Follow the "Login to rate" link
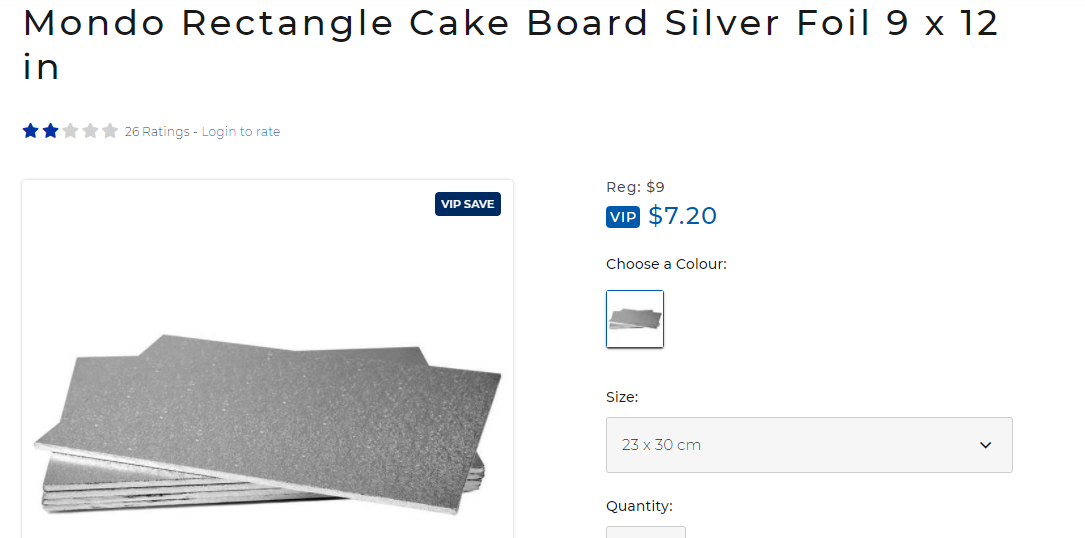The image size is (1085, 538). [x=241, y=132]
